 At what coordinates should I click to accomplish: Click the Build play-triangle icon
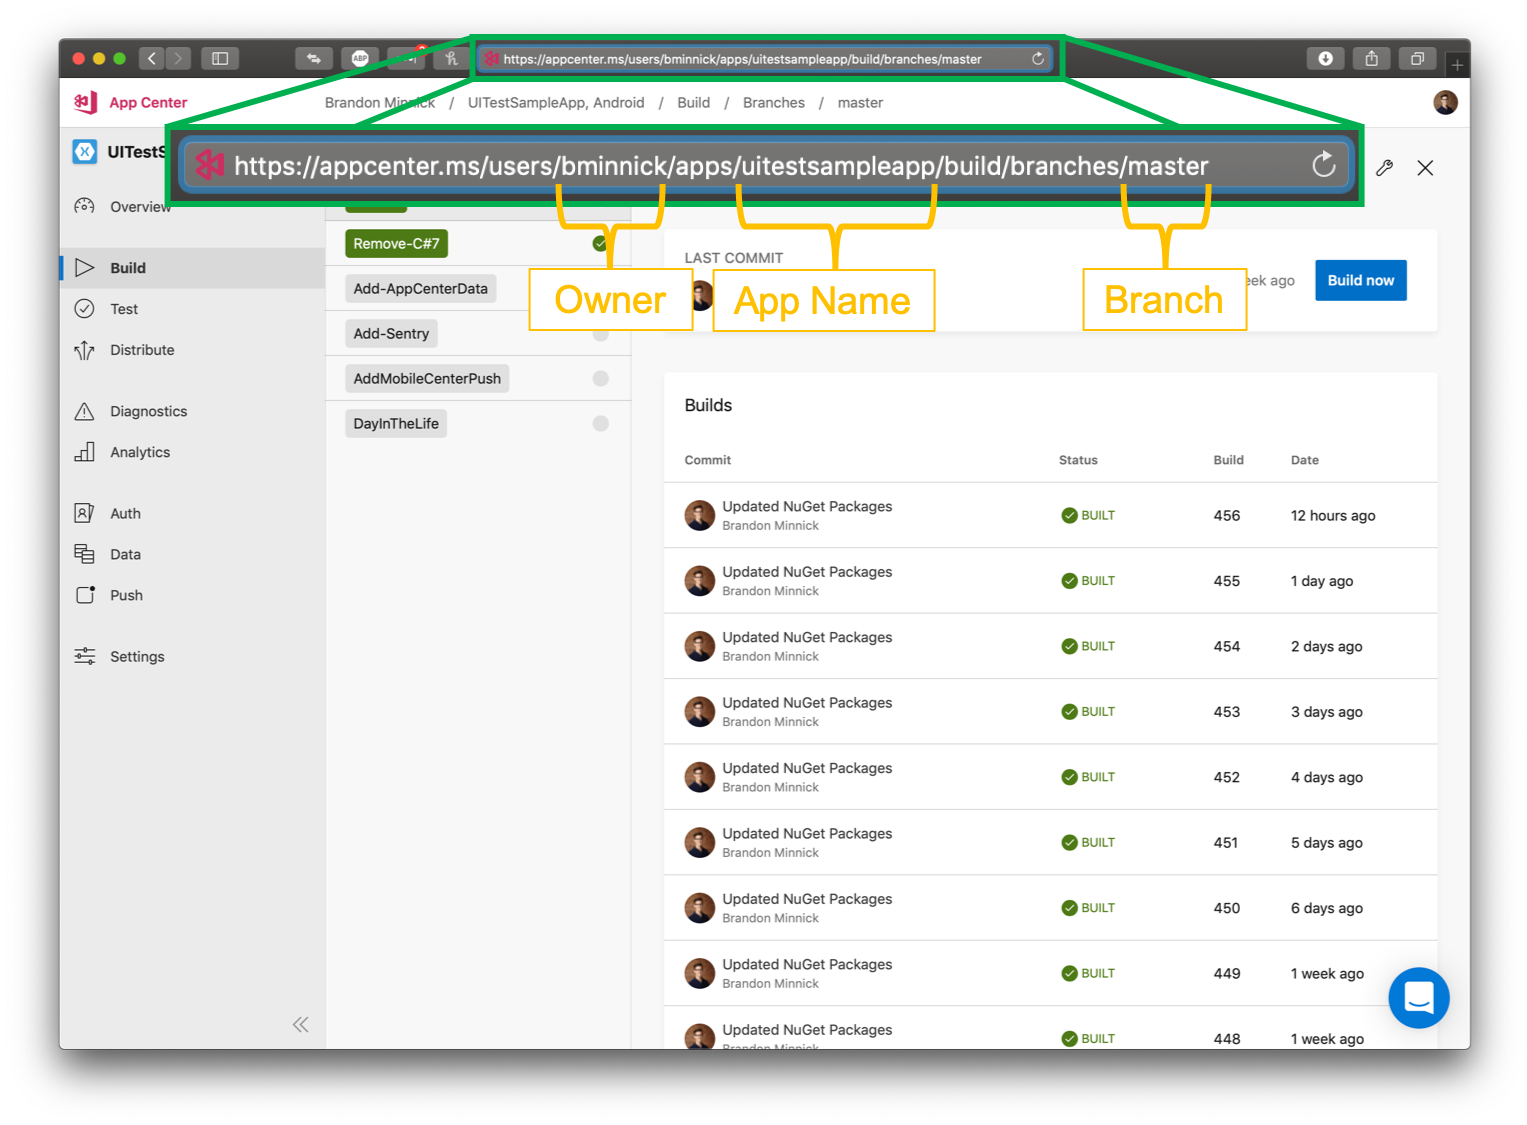[85, 268]
